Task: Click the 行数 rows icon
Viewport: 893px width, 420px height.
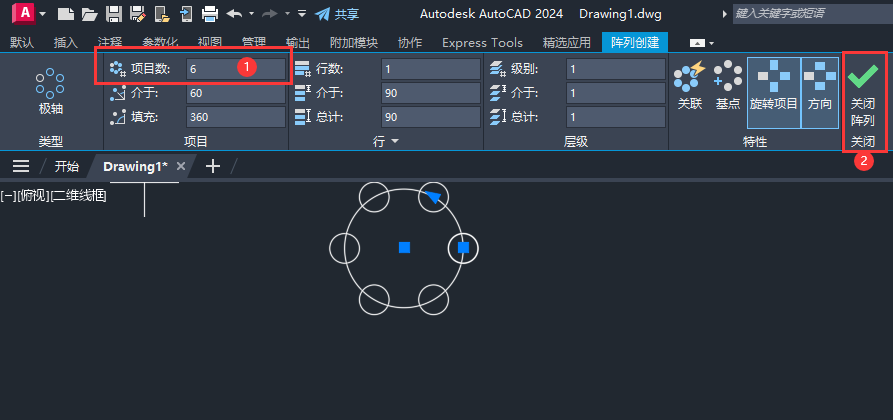Action: pos(302,69)
